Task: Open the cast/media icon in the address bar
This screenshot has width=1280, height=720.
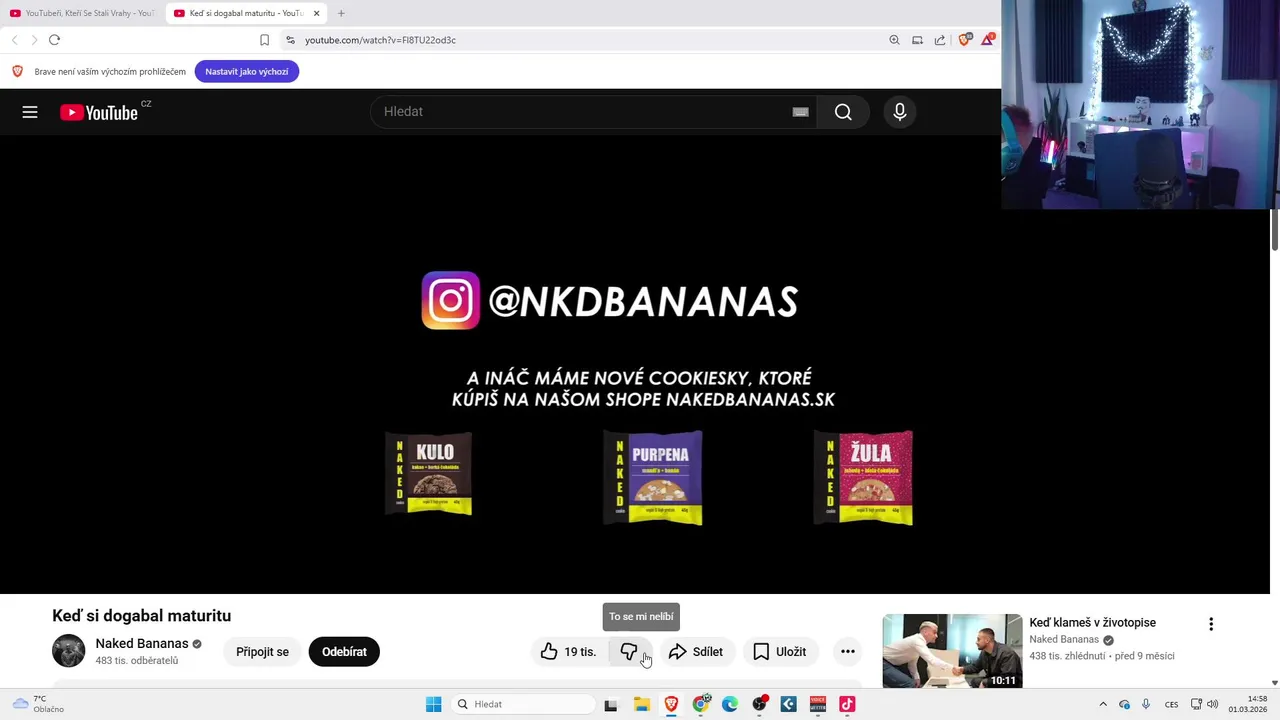Action: point(917,40)
